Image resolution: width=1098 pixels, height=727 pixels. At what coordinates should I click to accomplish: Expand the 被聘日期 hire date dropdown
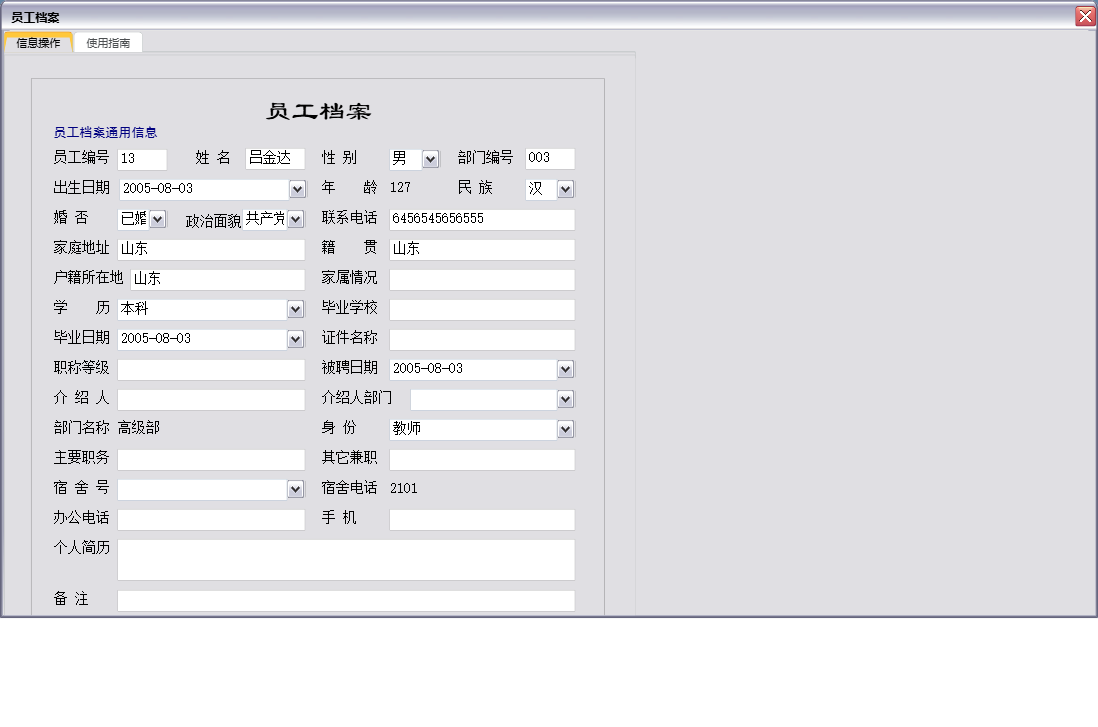(x=566, y=368)
